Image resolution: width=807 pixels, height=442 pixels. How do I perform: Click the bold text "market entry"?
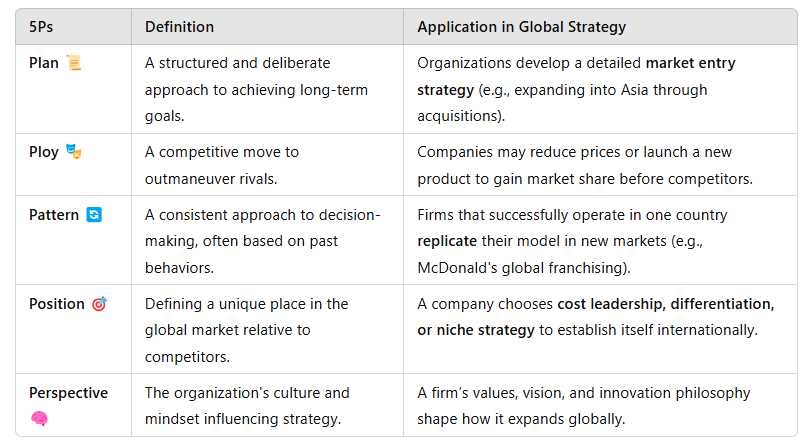coord(690,63)
